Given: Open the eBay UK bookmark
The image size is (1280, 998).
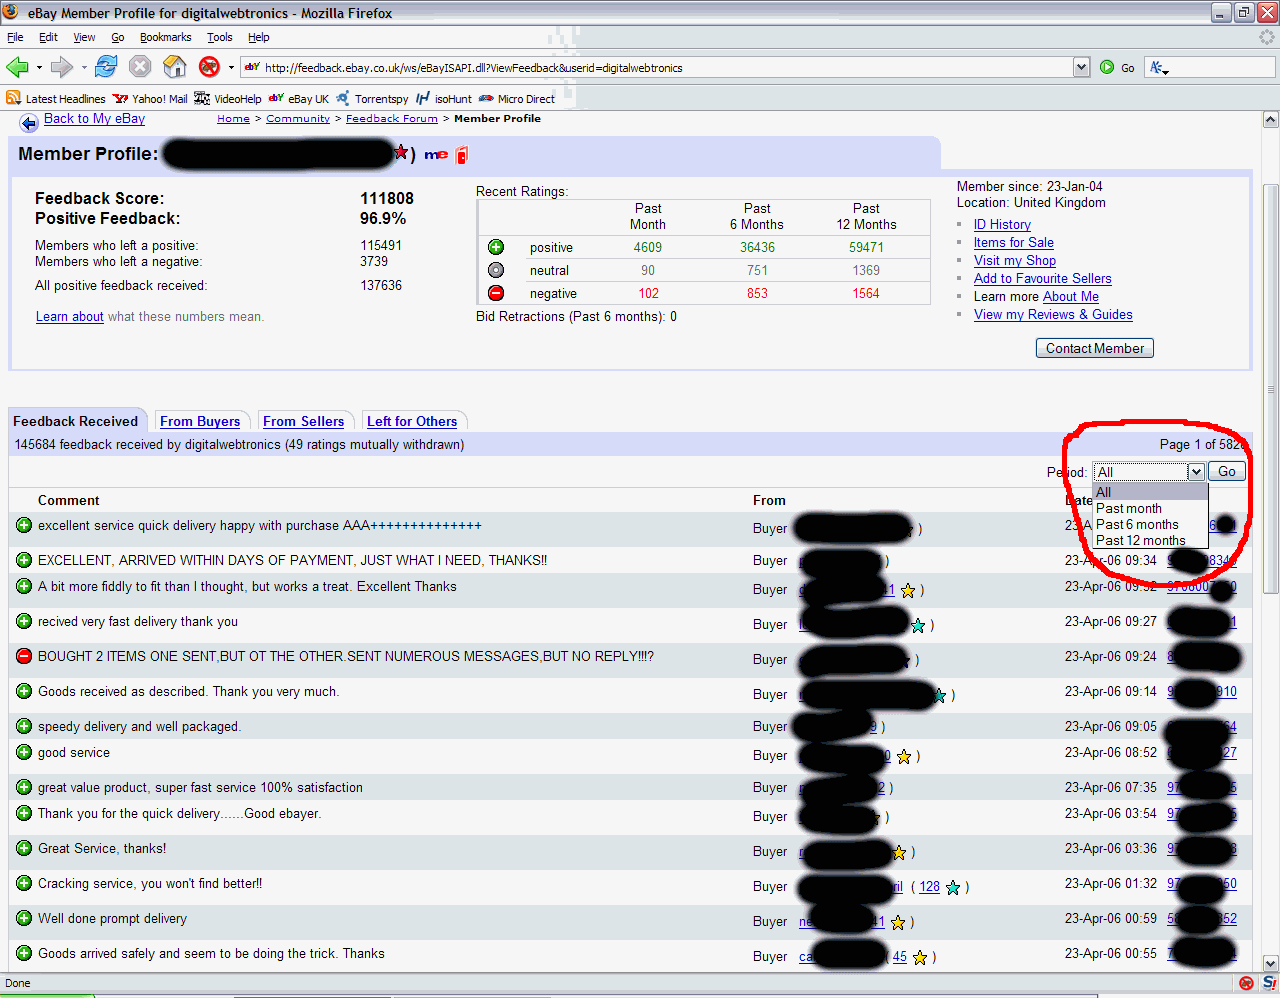Looking at the screenshot, I should pyautogui.click(x=299, y=99).
